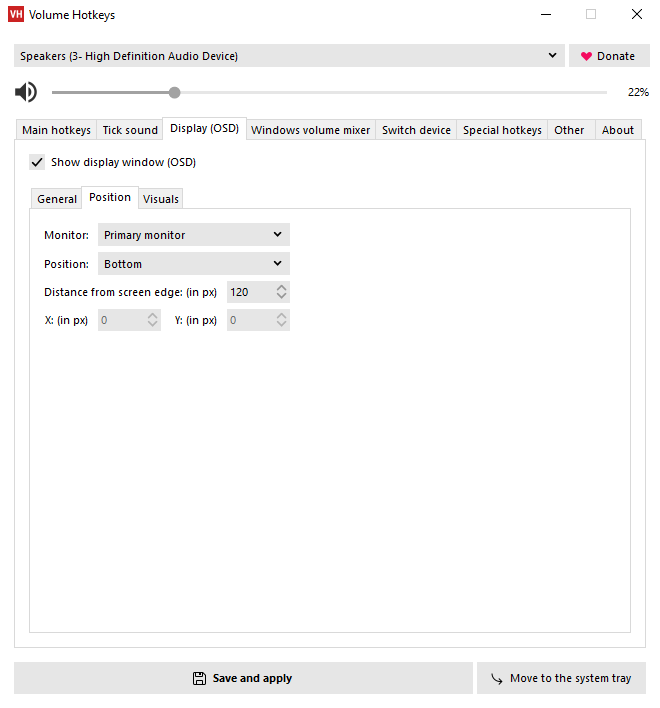Viewport: 660px width, 708px height.
Task: Click the Volume Hotkeys app logo
Action: (16, 15)
